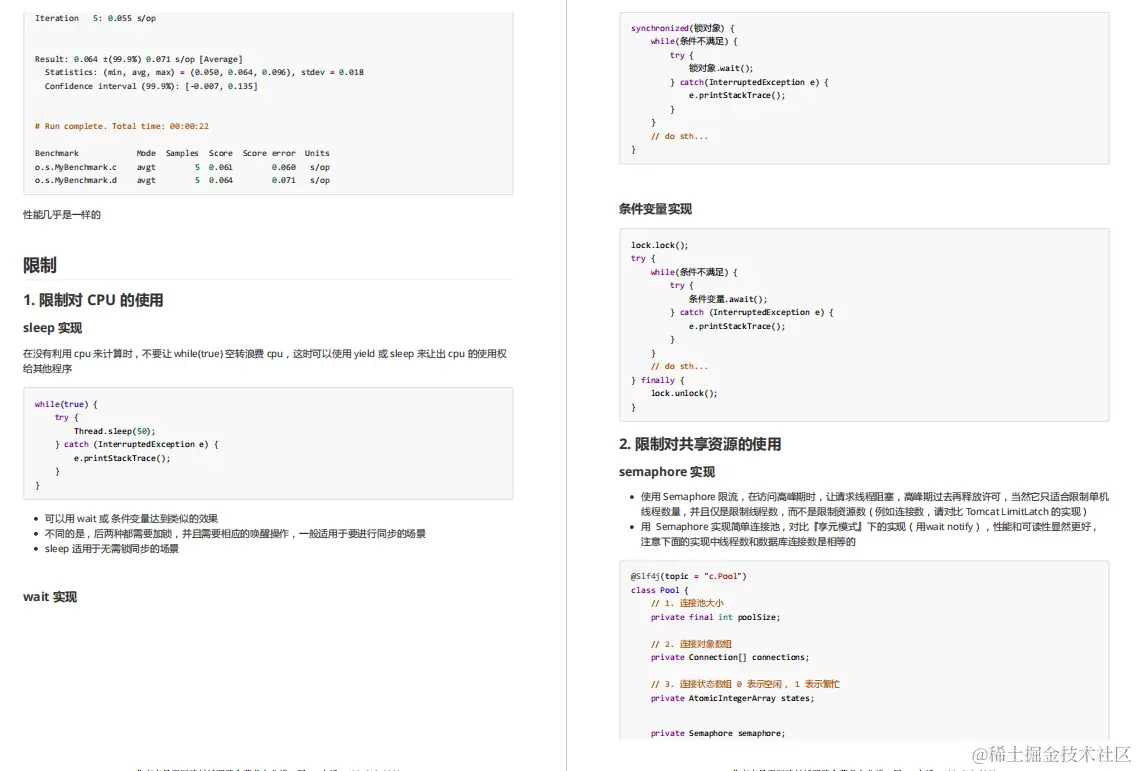The image size is (1138, 771).
Task: Click the paragraph starting '在没有利用 cpu 来计算时'
Action: [265, 362]
